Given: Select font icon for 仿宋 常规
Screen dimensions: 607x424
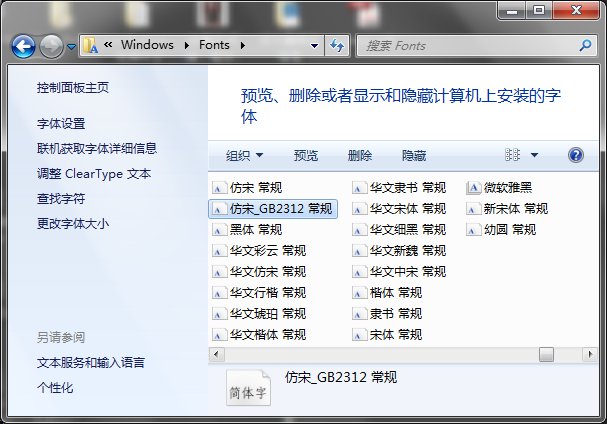Looking at the screenshot, I should point(219,188).
